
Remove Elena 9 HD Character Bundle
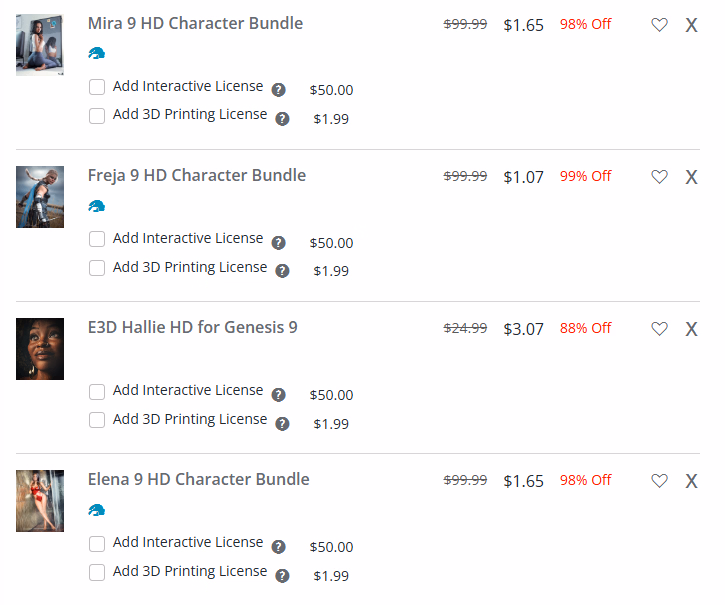coord(691,481)
